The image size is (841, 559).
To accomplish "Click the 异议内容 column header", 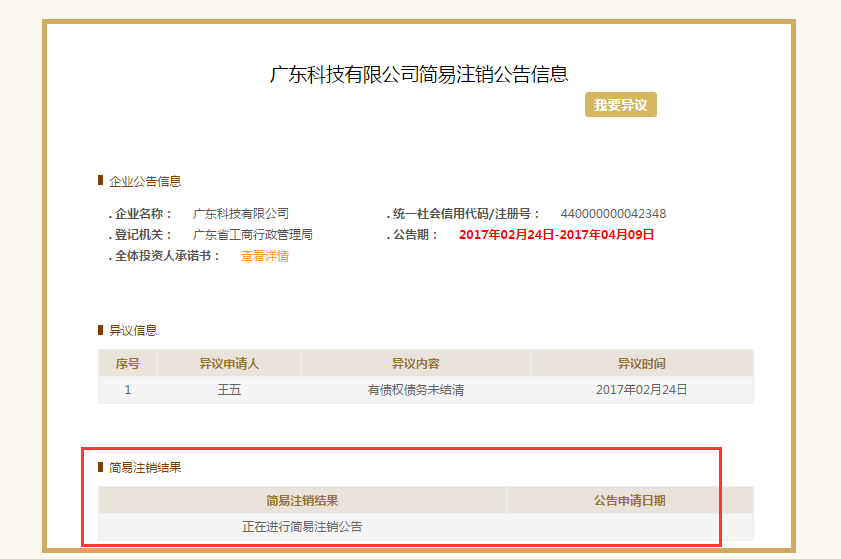I will point(415,363).
